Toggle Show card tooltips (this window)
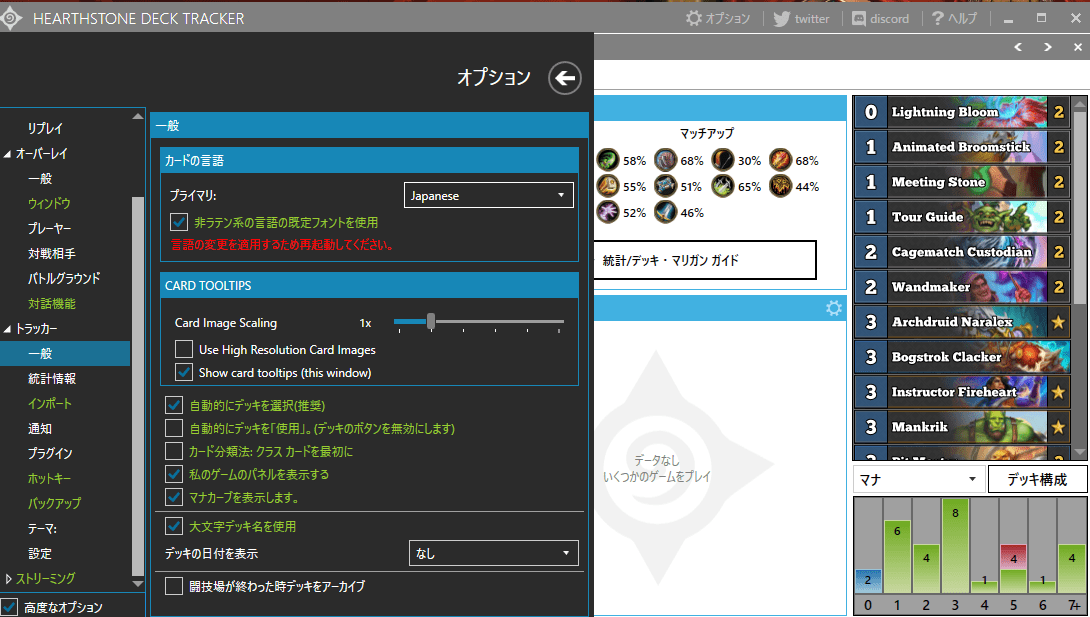 click(184, 372)
